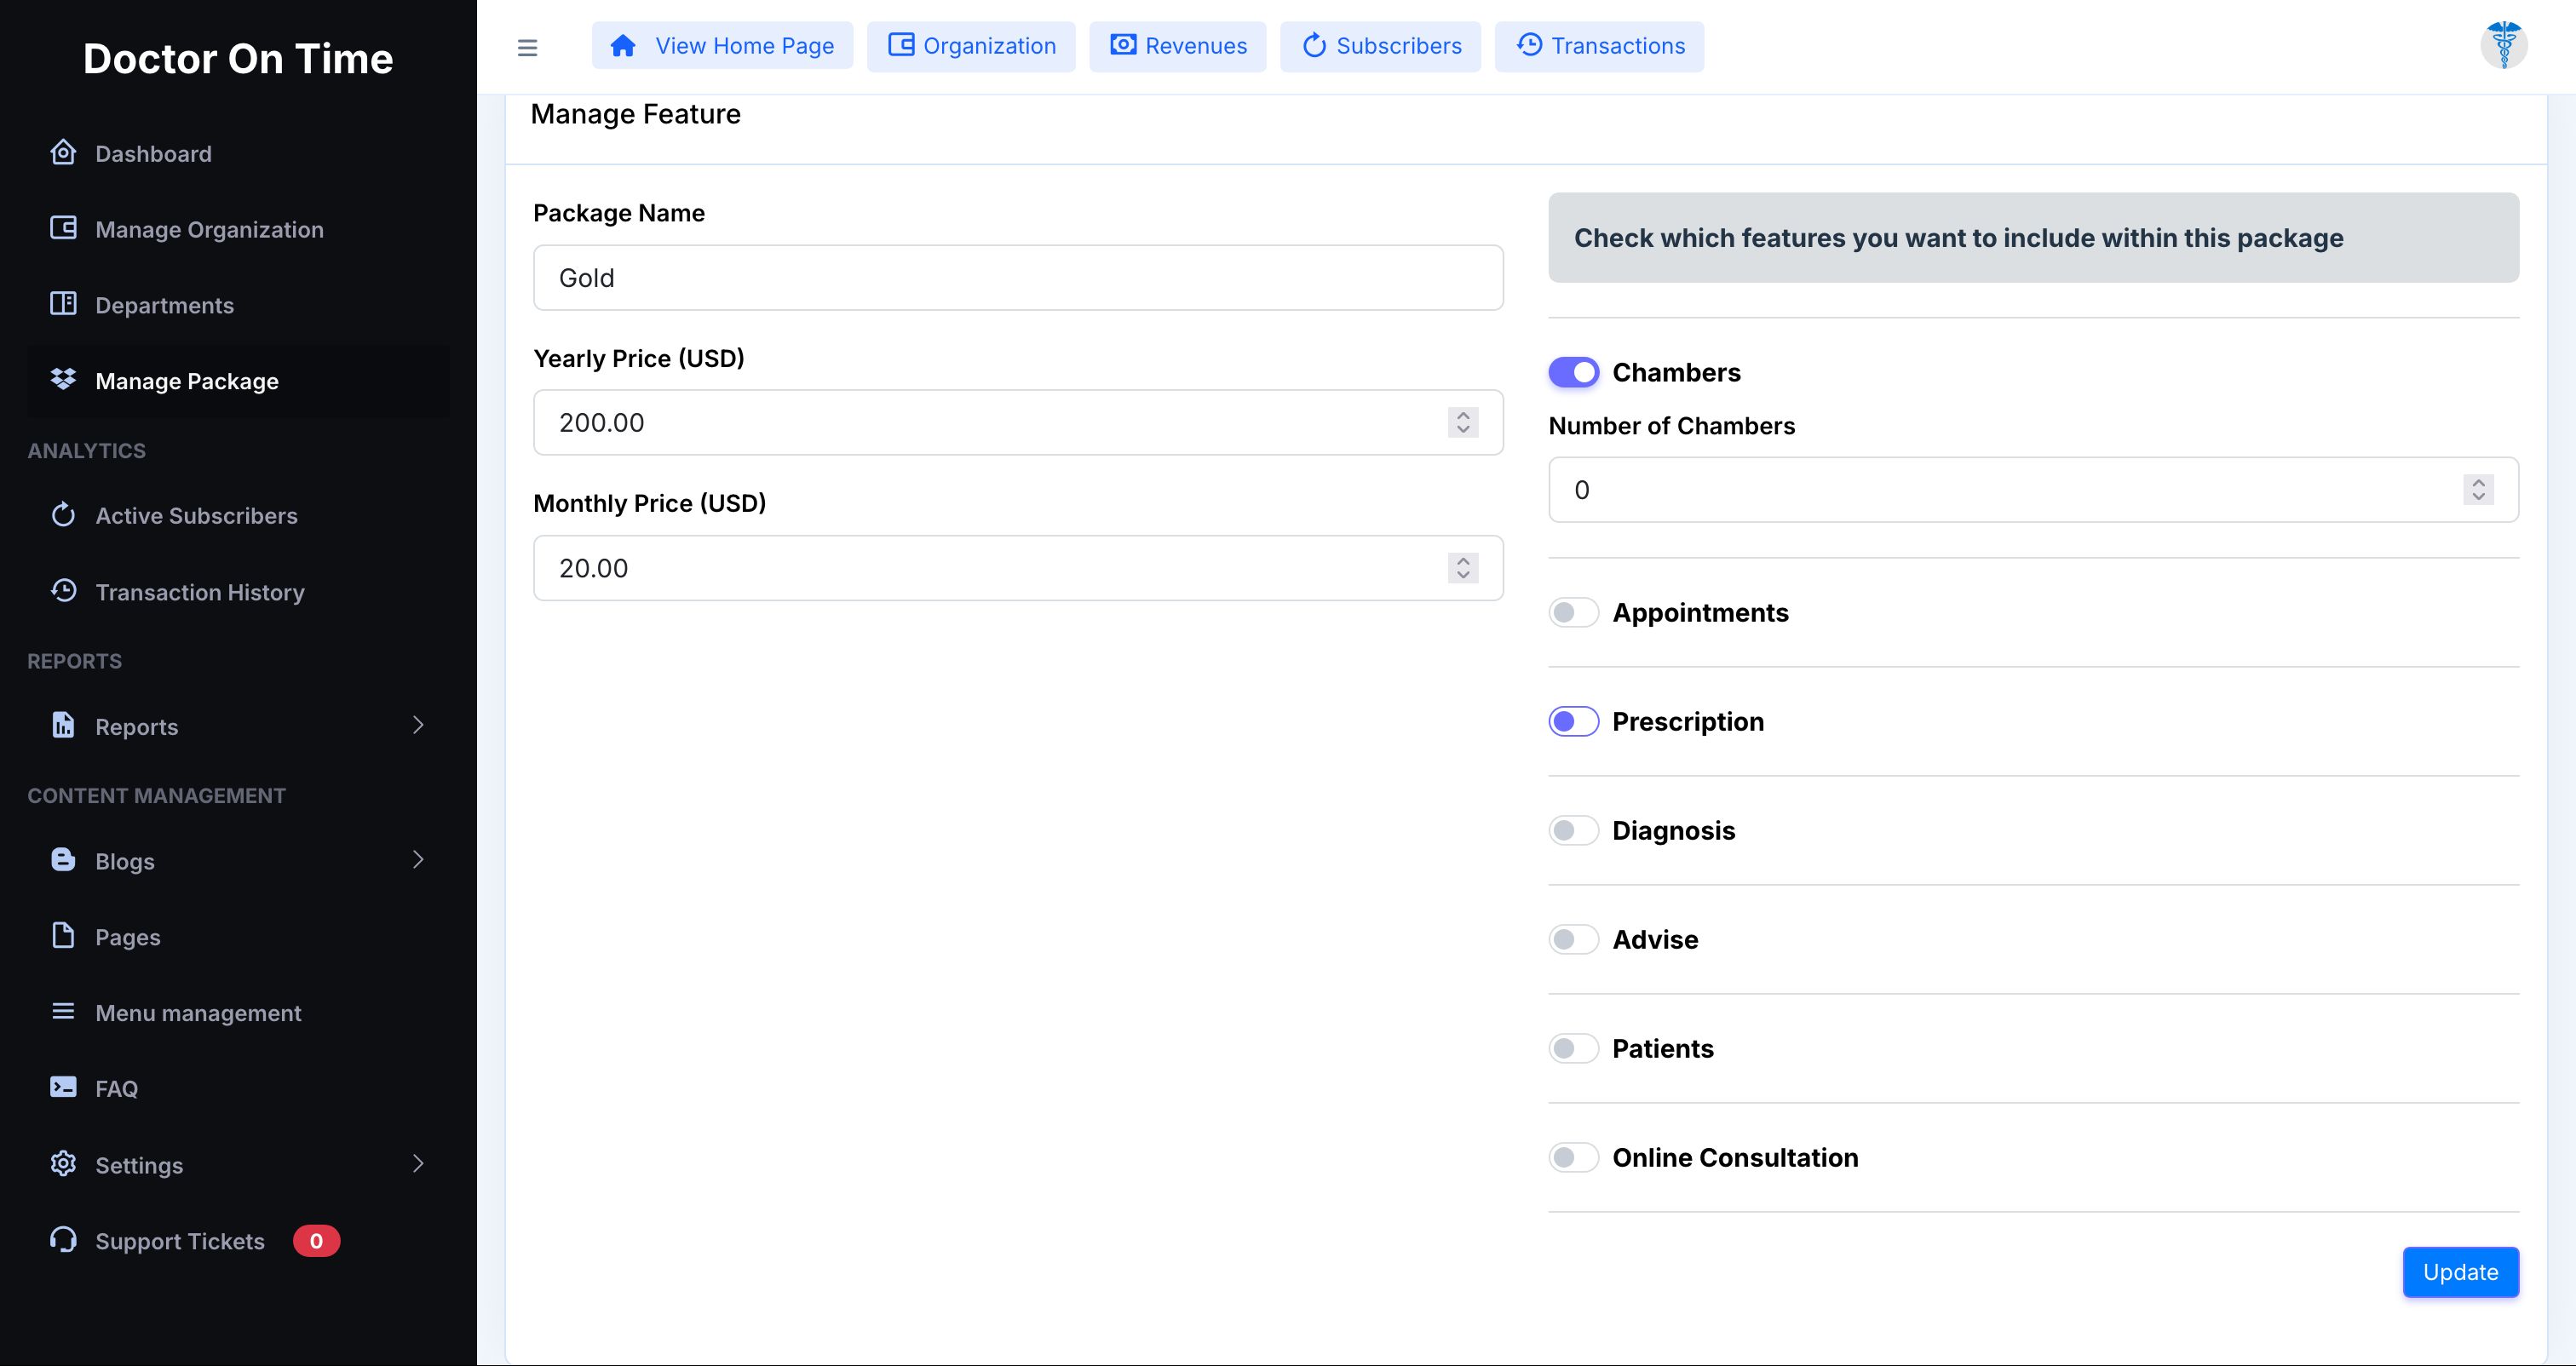This screenshot has width=2576, height=1366.
Task: Click the hamburger menu toggle icon
Action: [527, 47]
